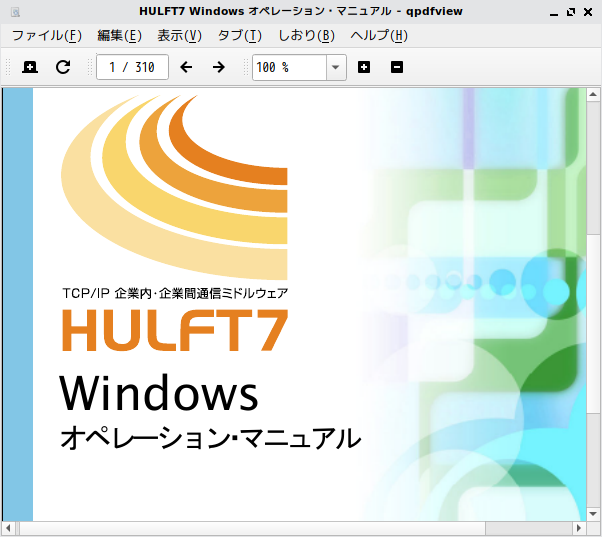The image size is (602, 537).
Task: Open the 100 % zoom dropdown arrow
Action: [x=336, y=68]
